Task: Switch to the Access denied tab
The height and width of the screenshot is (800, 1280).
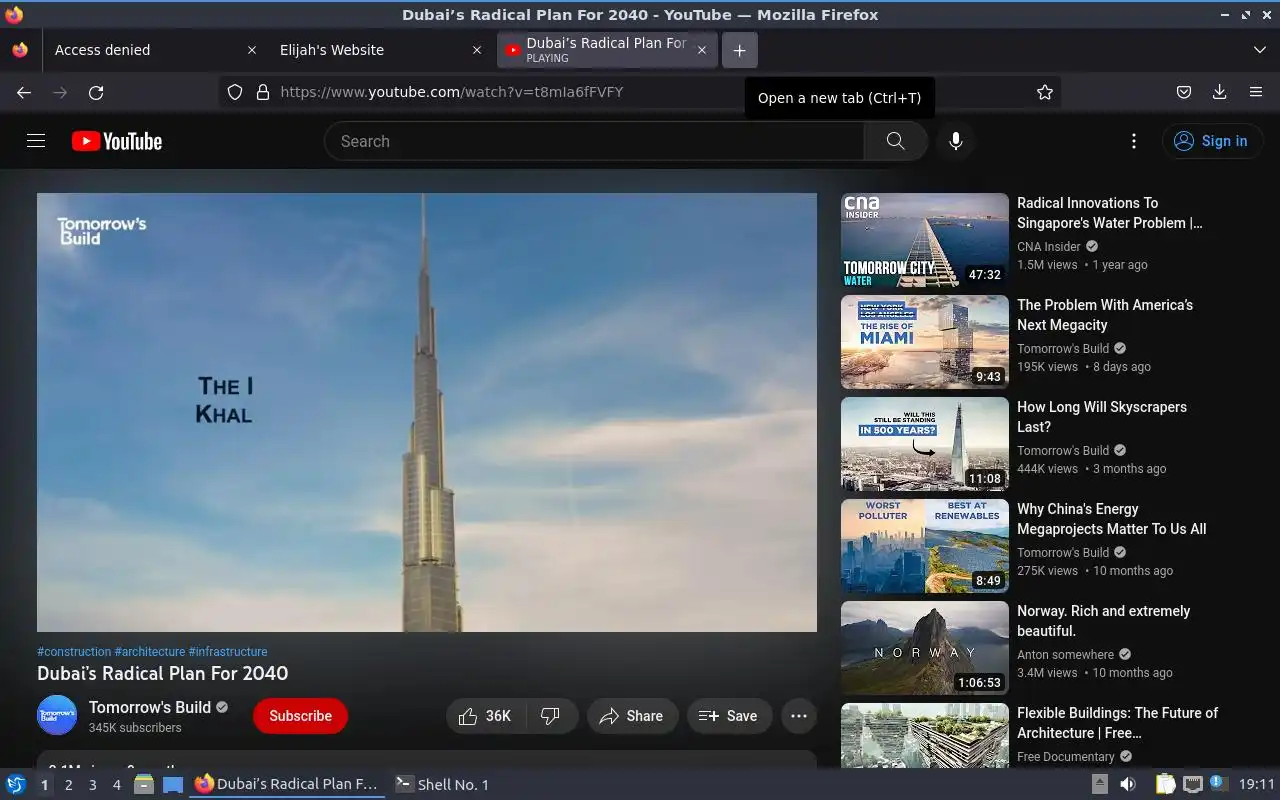Action: click(x=153, y=50)
